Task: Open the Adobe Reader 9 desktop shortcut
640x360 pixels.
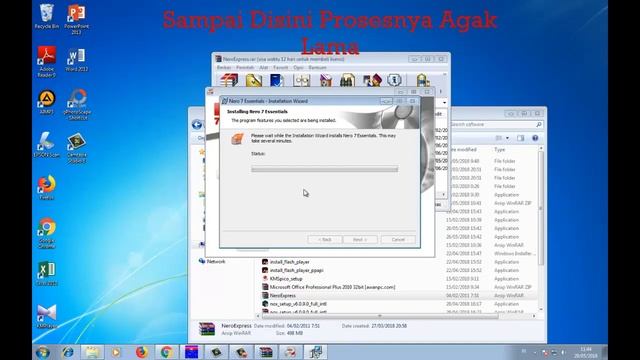Action: [x=47, y=62]
